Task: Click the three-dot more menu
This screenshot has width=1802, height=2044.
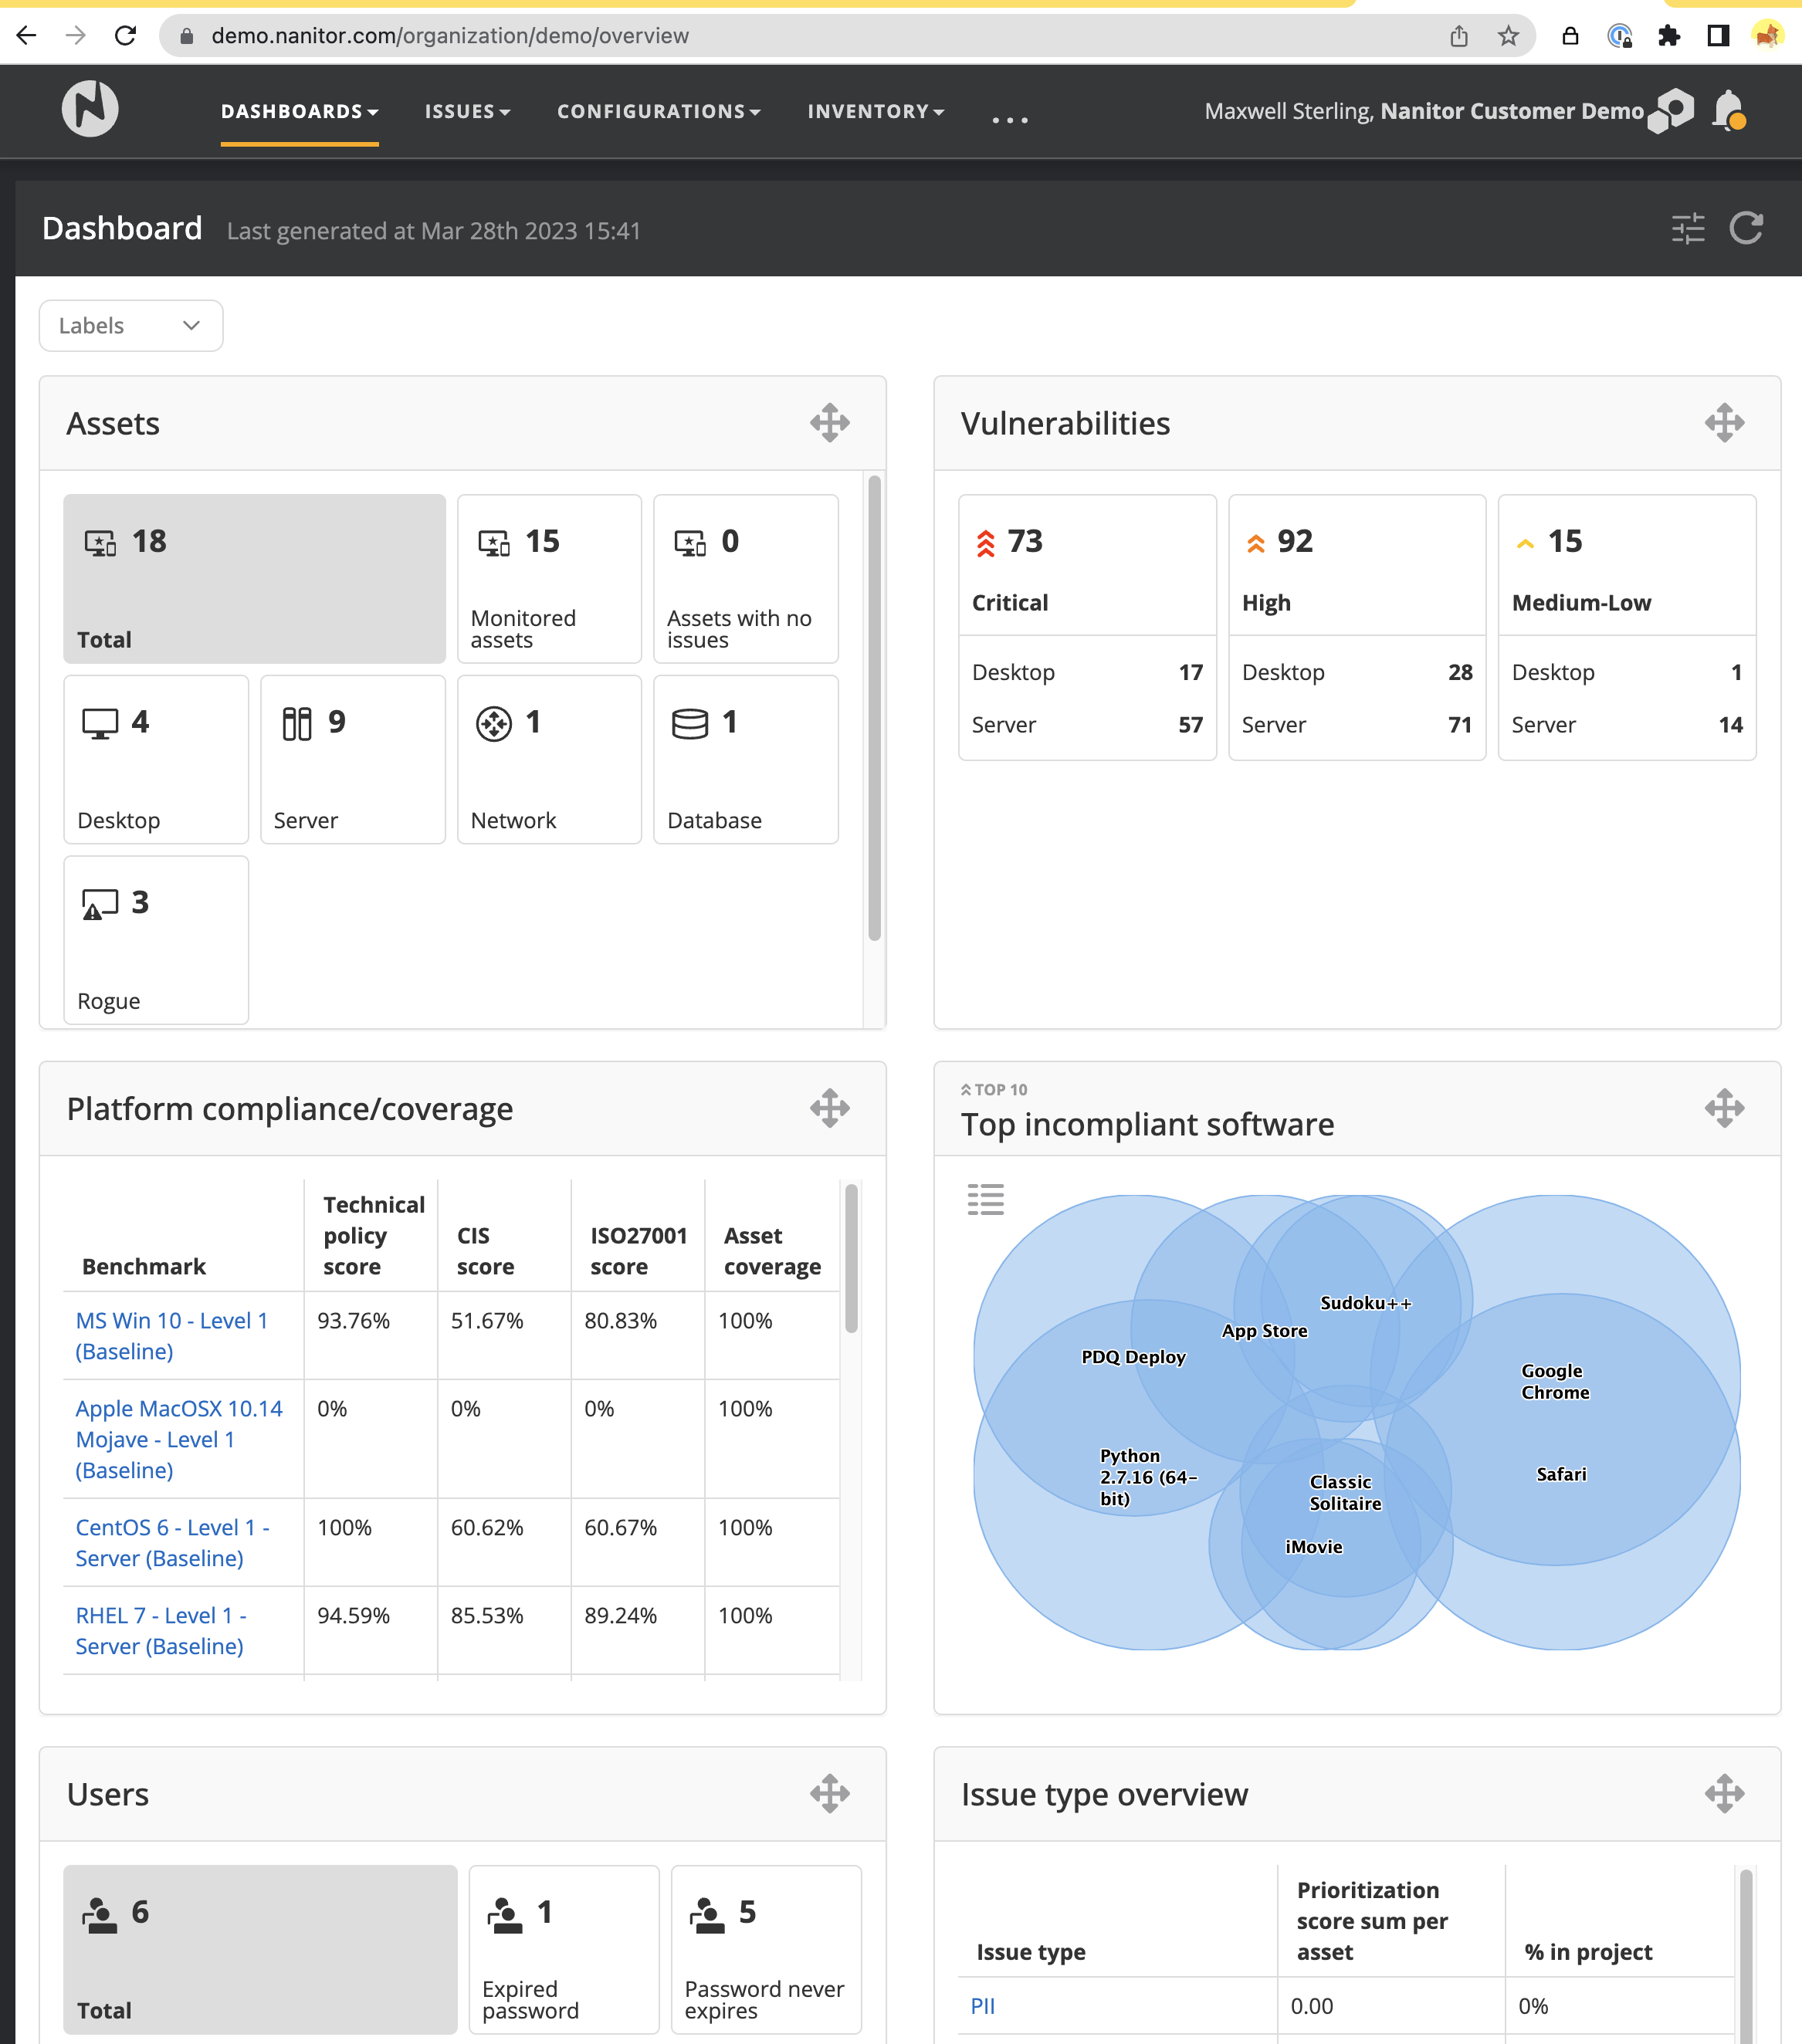Action: pyautogui.click(x=1009, y=120)
